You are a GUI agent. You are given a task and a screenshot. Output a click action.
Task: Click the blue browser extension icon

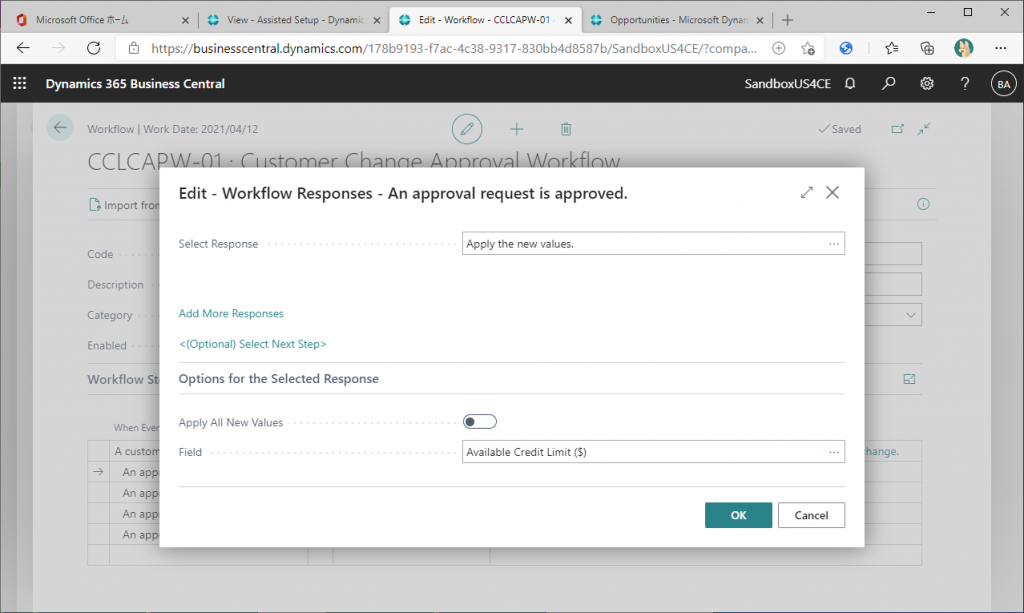[846, 48]
